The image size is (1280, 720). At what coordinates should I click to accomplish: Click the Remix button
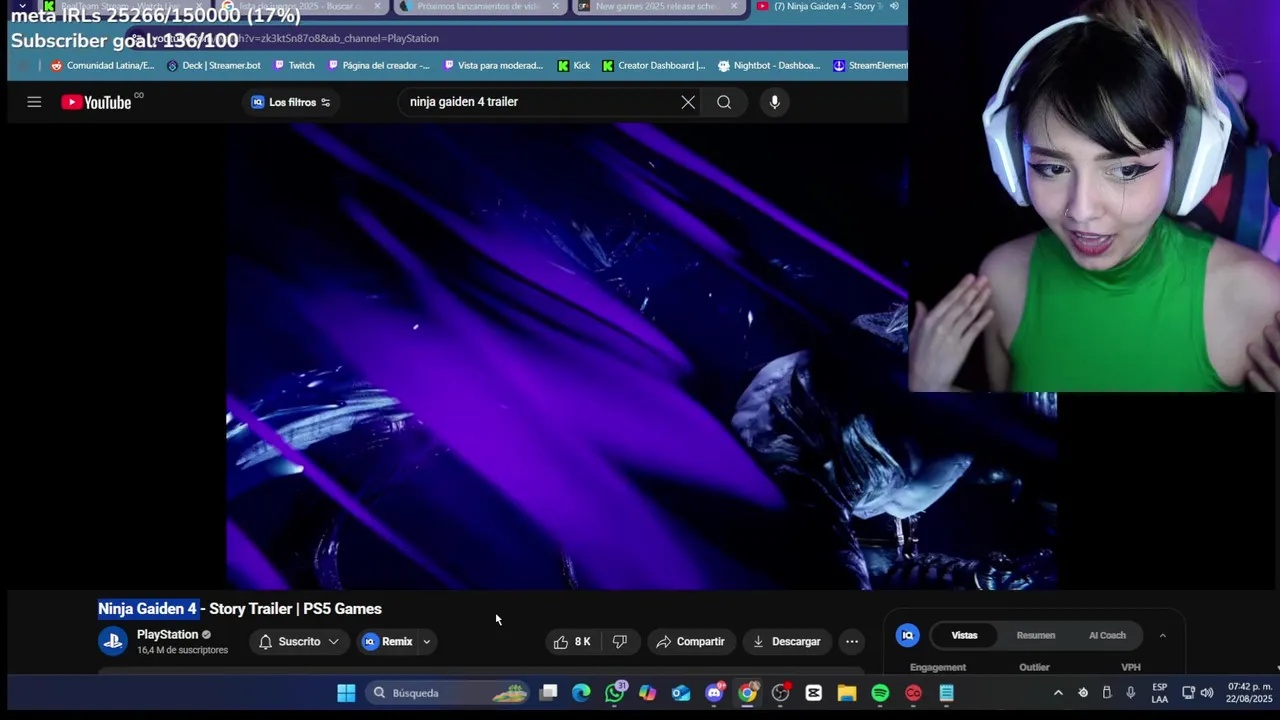388,642
